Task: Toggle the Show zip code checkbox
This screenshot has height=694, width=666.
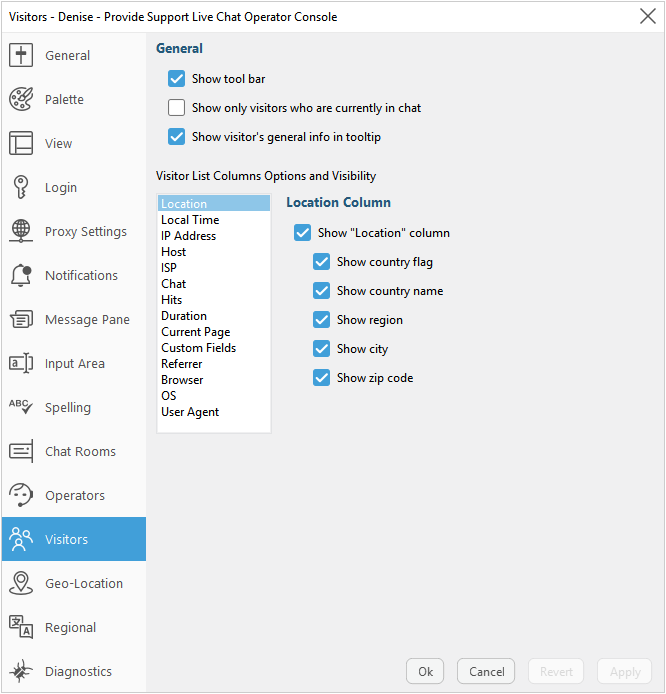Action: tap(321, 378)
